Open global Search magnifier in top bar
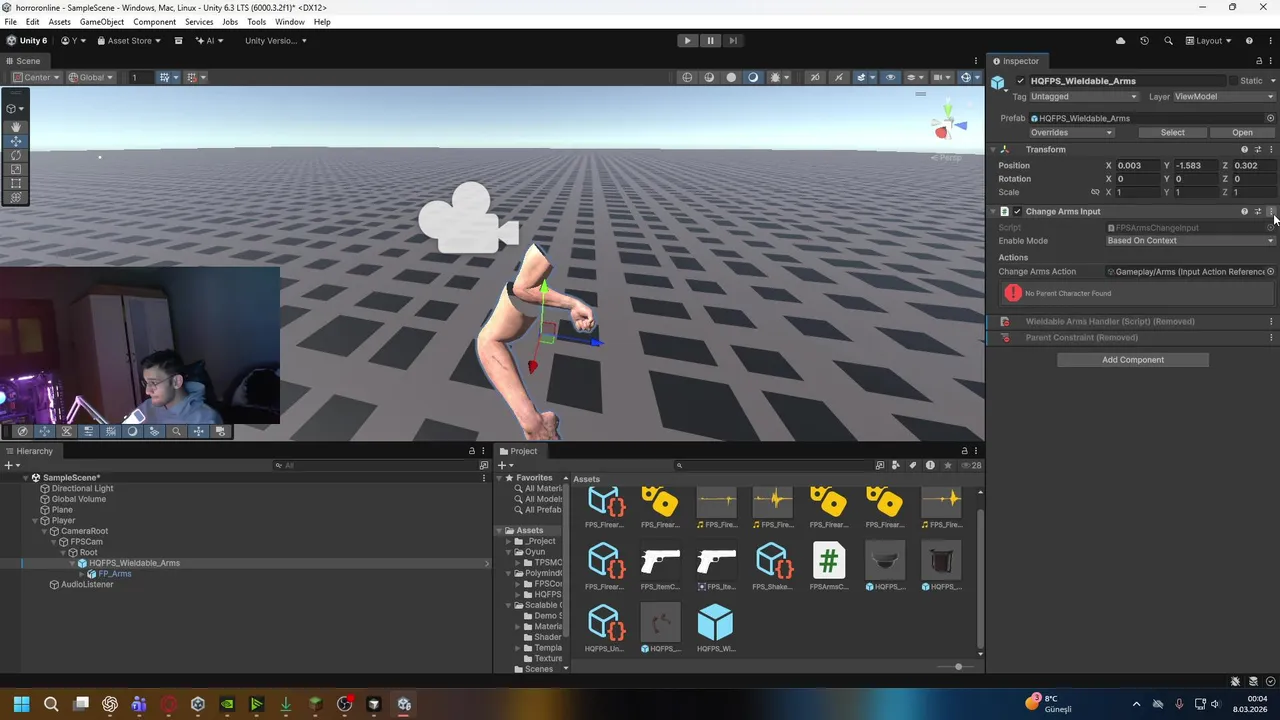This screenshot has width=1280, height=720. pos(1168,41)
